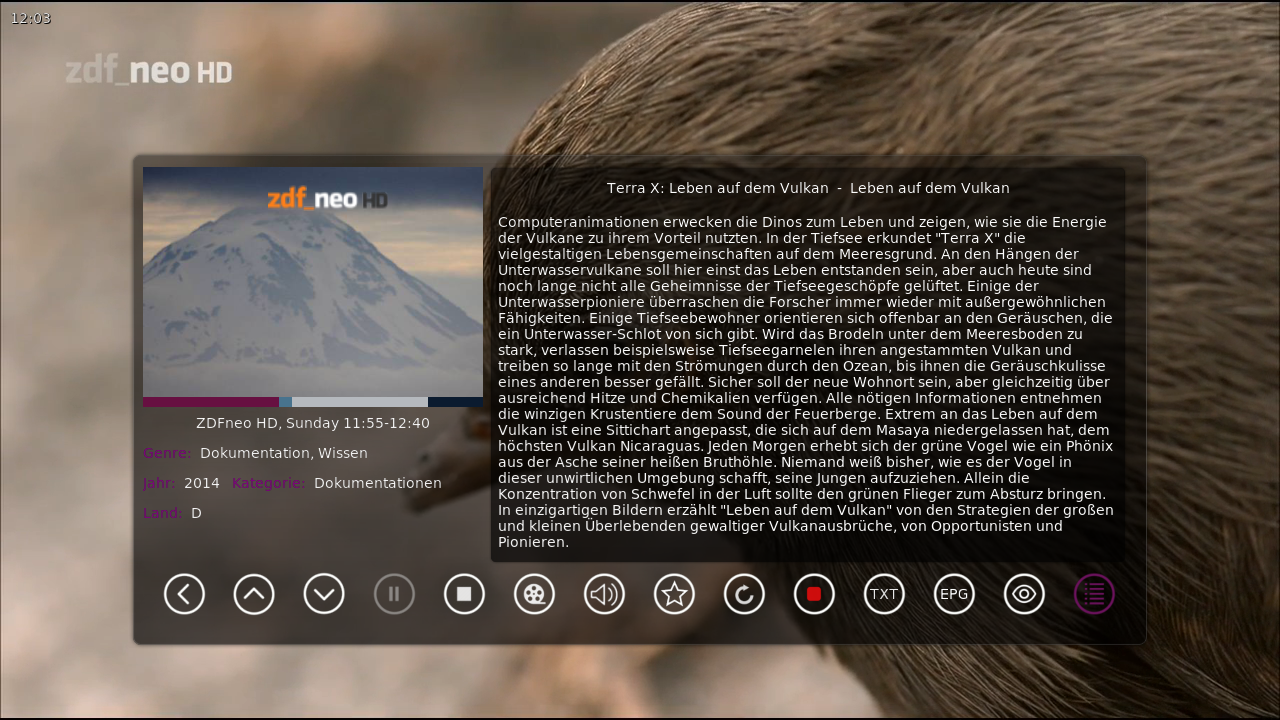This screenshot has height=720, width=1280.
Task: Click the Land value D
Action: 196,513
